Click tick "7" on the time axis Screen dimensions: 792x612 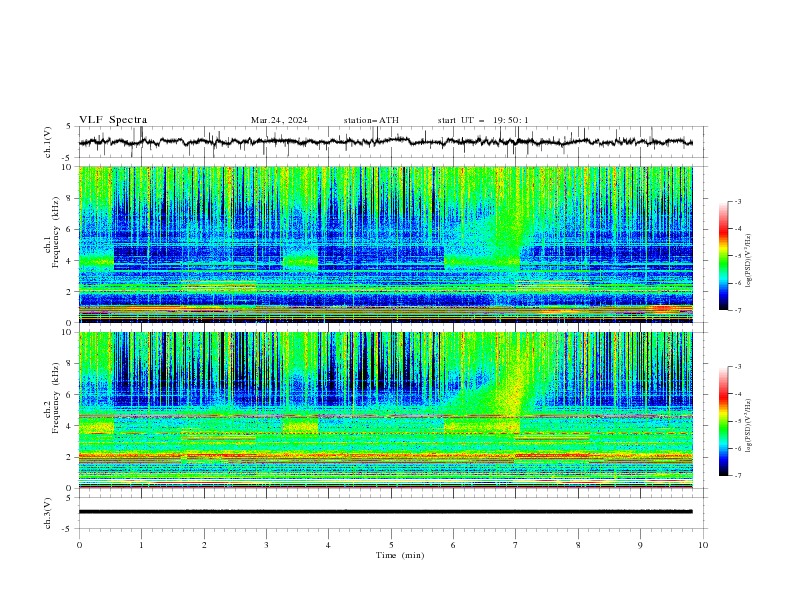(x=516, y=545)
